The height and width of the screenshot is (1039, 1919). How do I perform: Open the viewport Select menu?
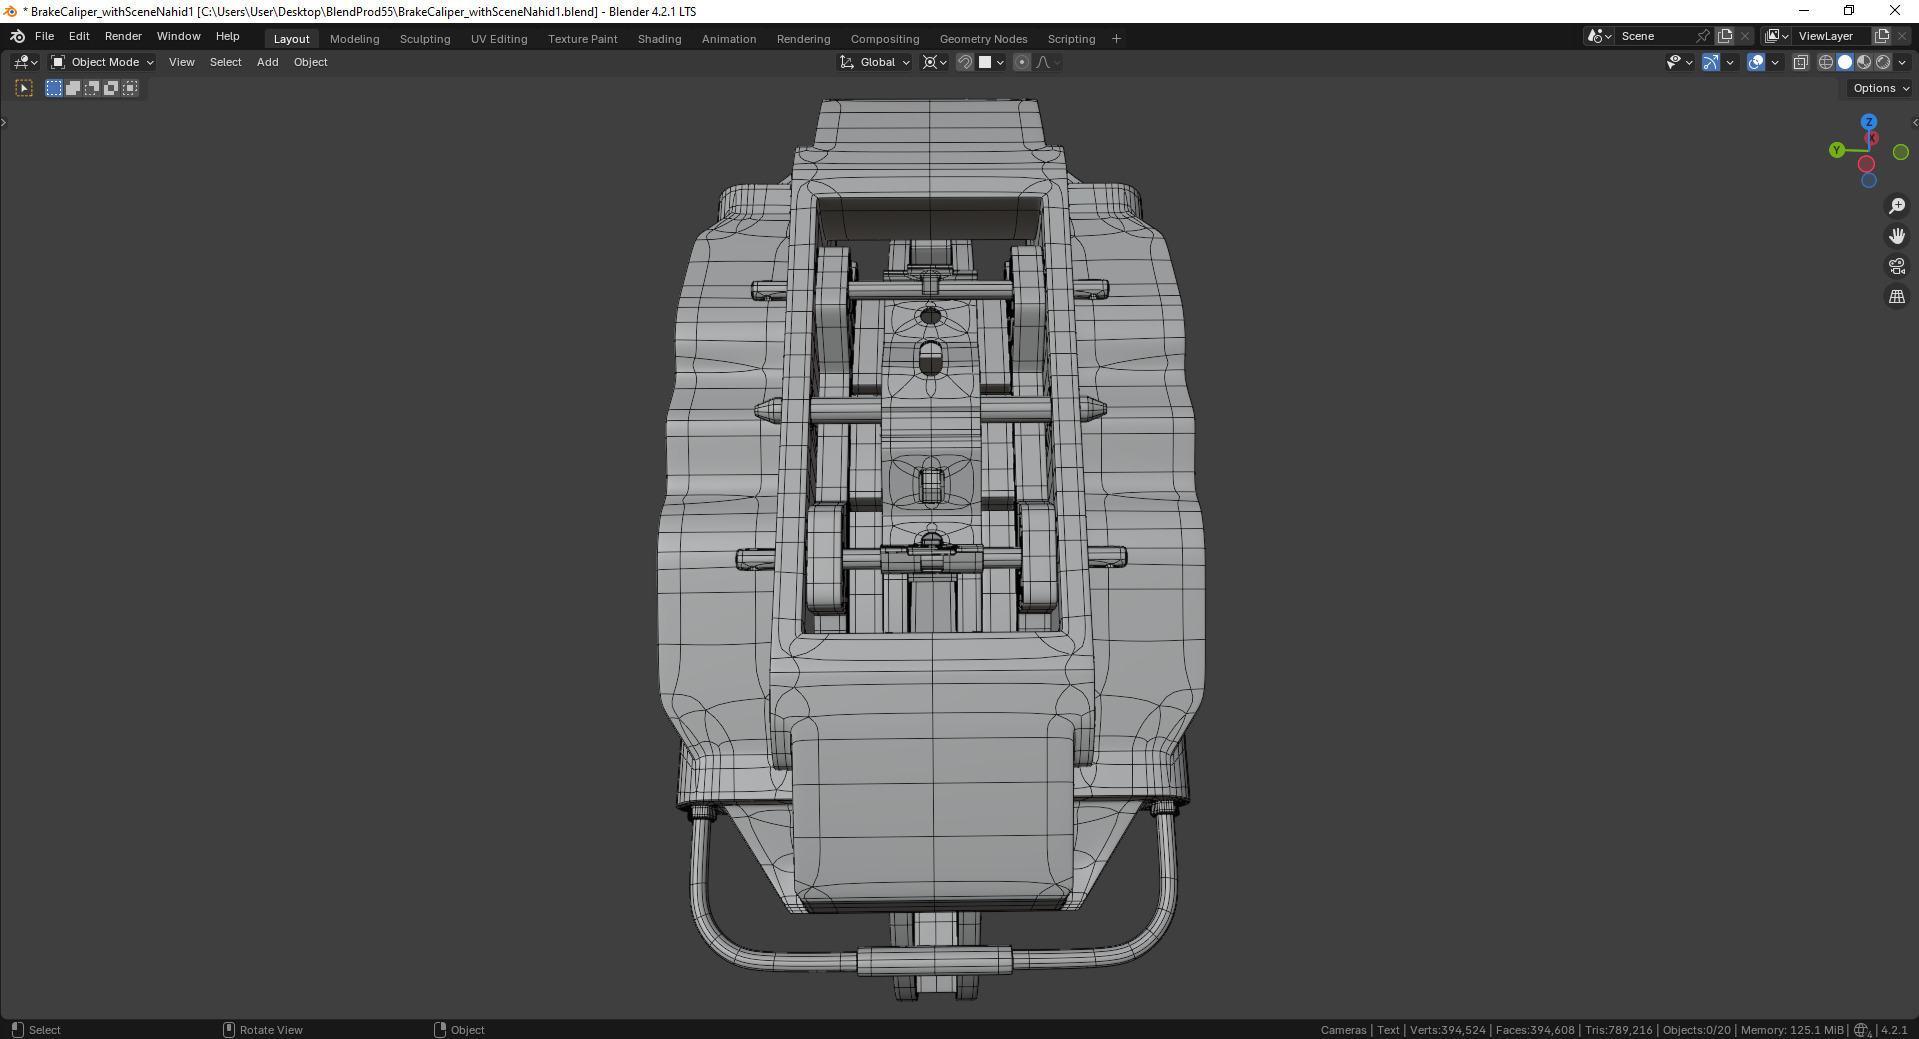[x=226, y=62]
